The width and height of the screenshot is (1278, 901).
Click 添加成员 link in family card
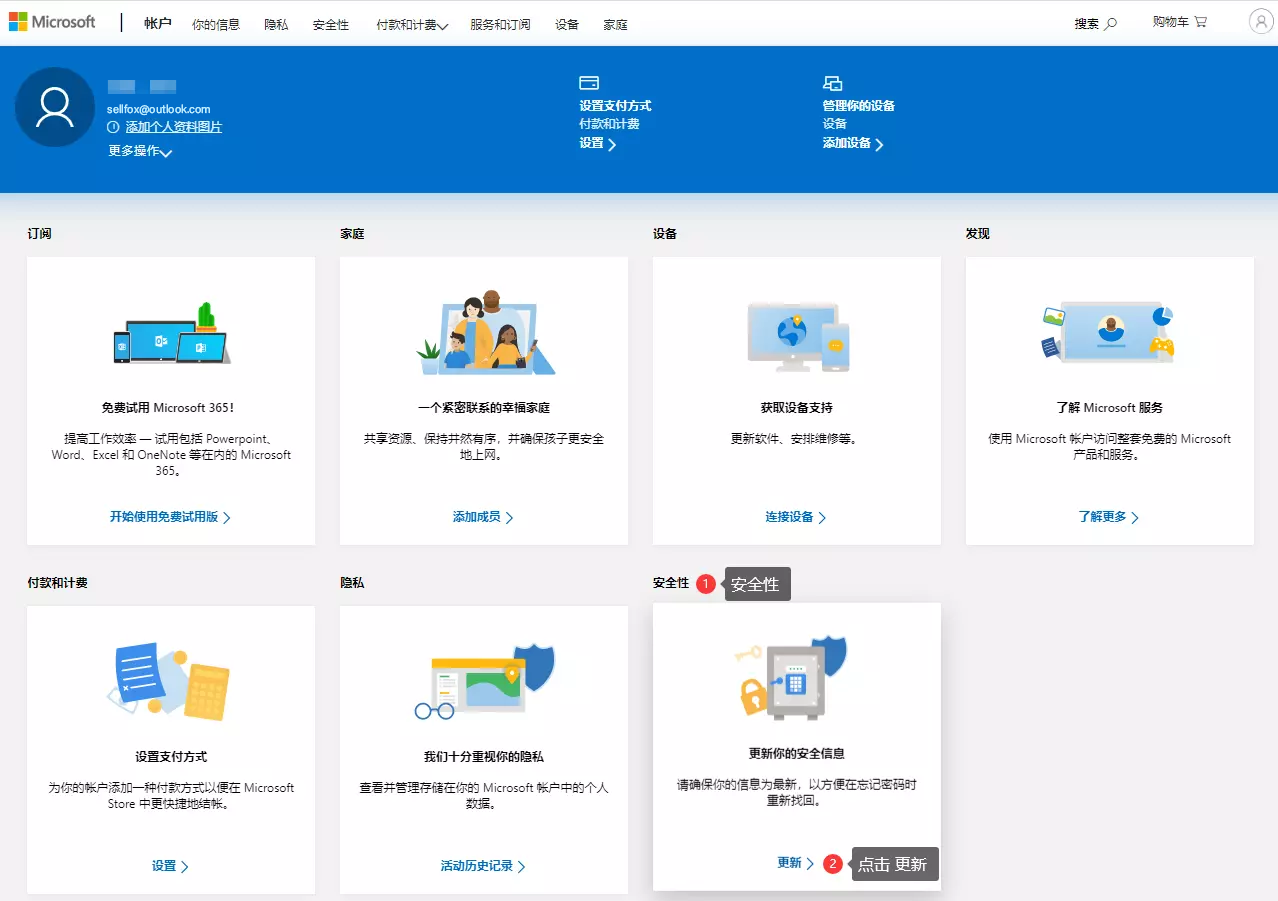(483, 517)
